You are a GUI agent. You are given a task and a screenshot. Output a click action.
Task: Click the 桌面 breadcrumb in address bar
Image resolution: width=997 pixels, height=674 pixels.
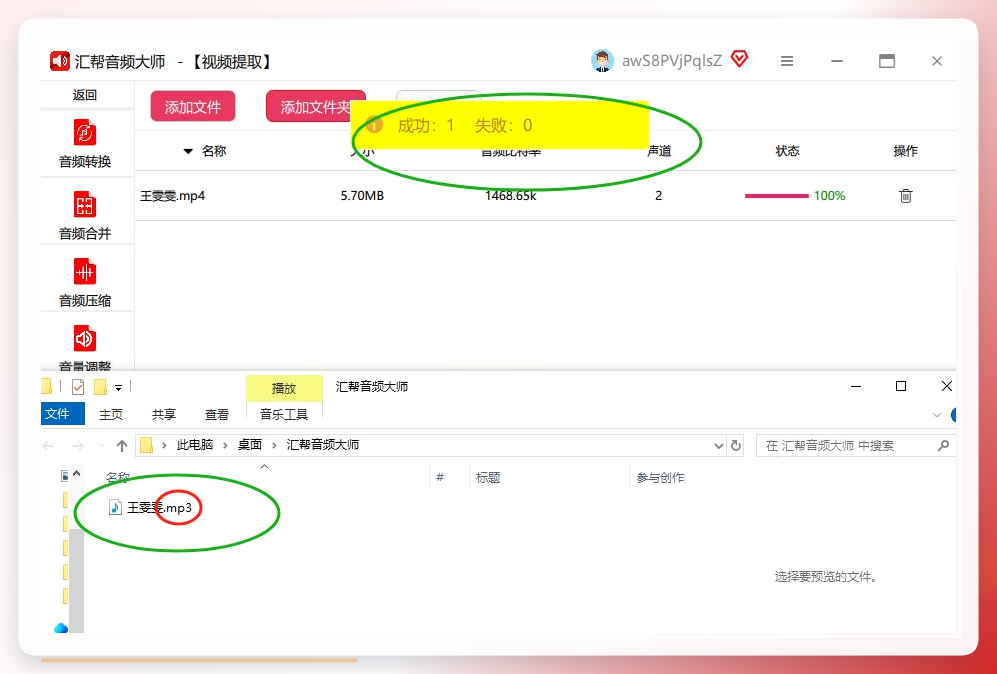tap(250, 445)
